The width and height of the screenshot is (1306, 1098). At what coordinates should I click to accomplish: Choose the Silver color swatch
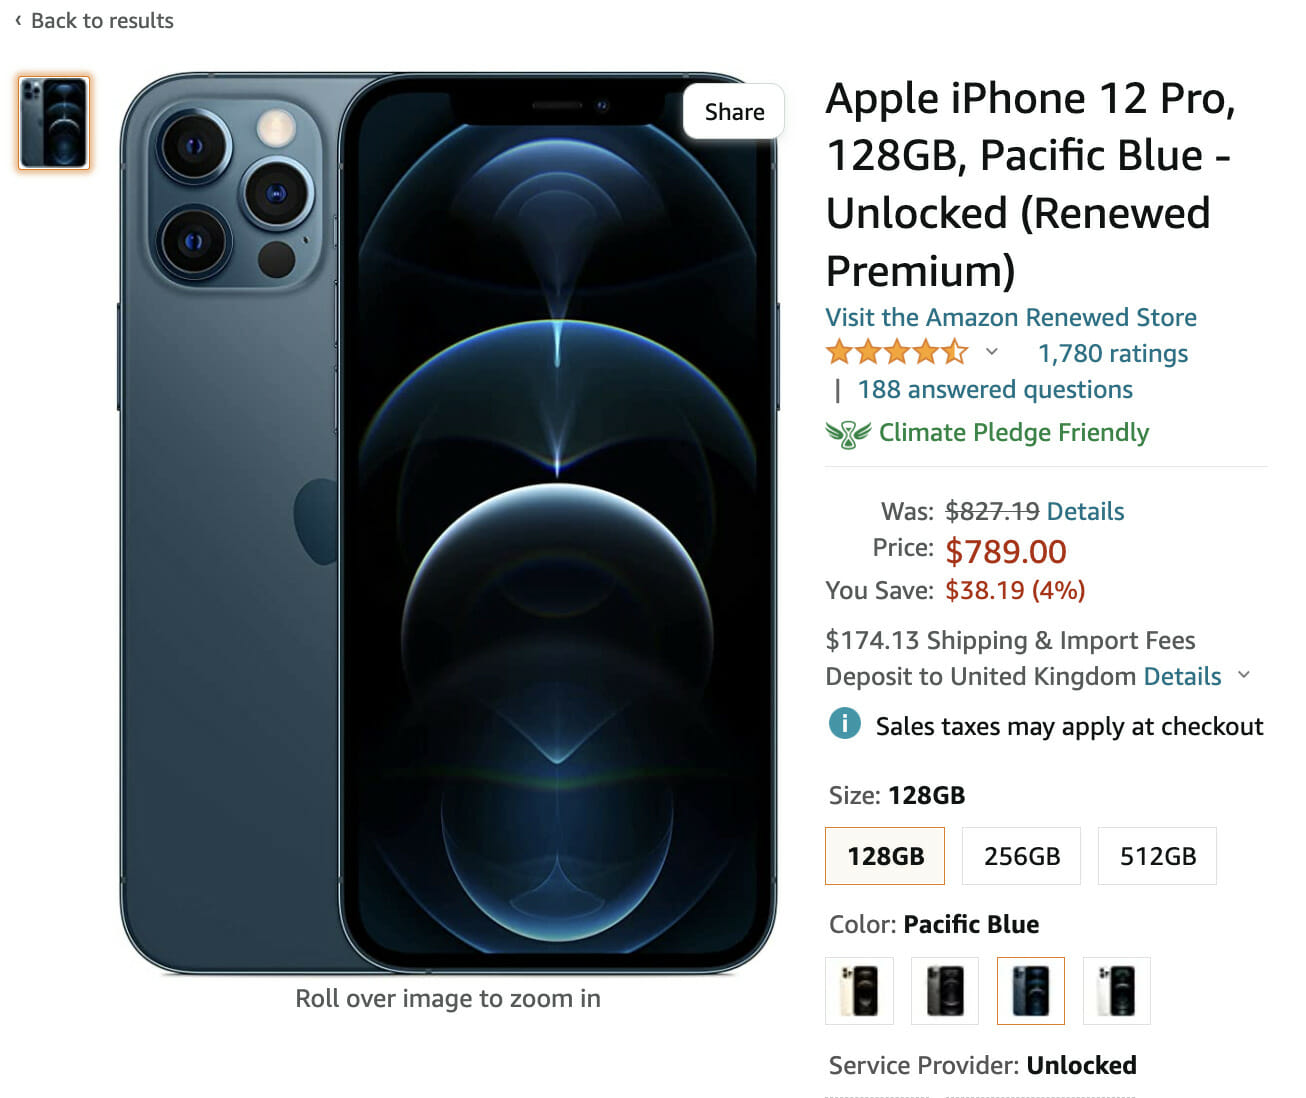(x=1117, y=990)
